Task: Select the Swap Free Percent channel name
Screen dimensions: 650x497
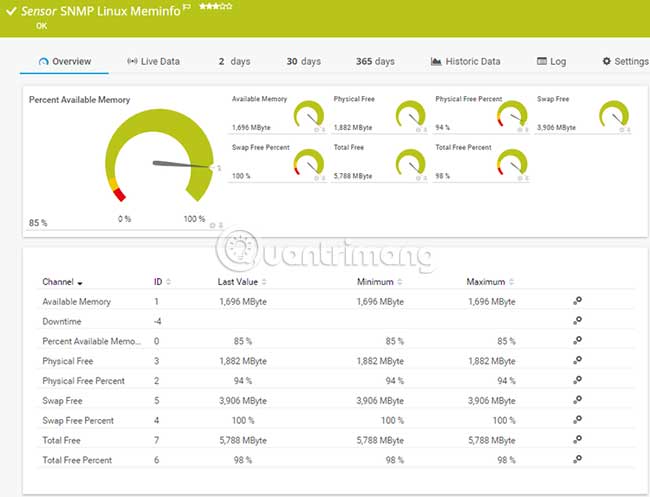Action: (x=78, y=421)
